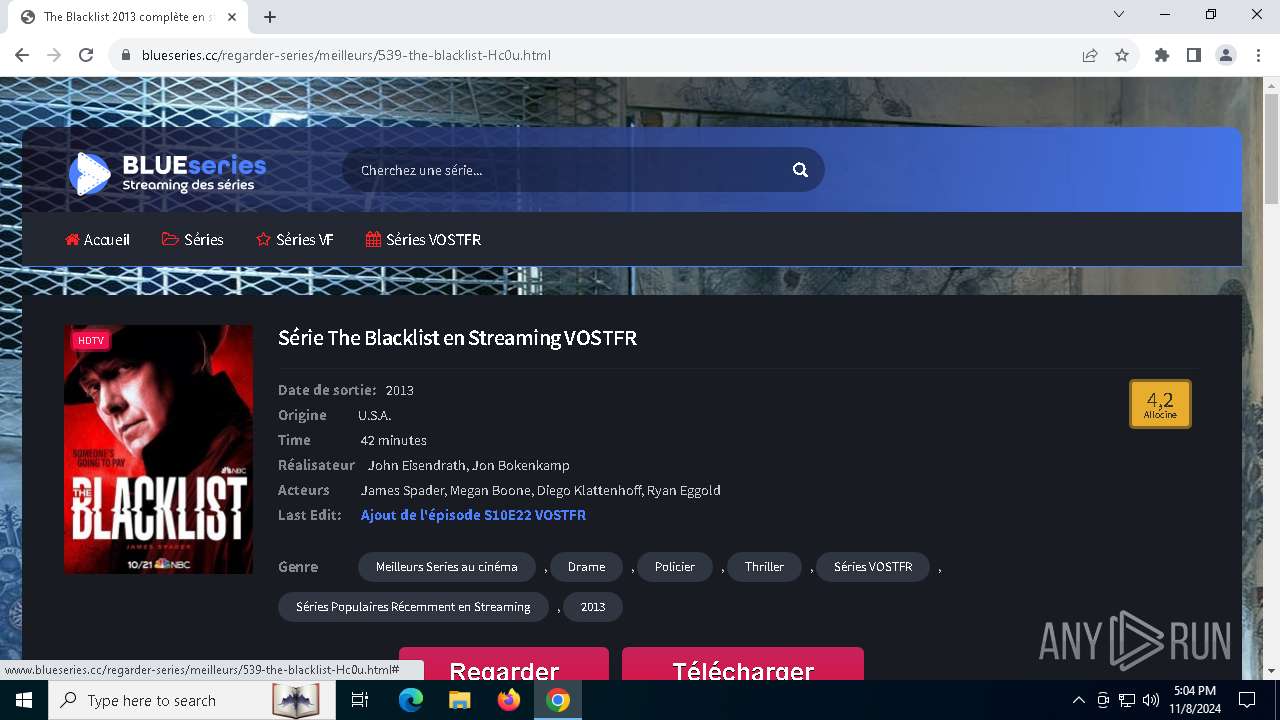Open Task View on taskbar
Image resolution: width=1280 pixels, height=720 pixels.
click(x=360, y=700)
